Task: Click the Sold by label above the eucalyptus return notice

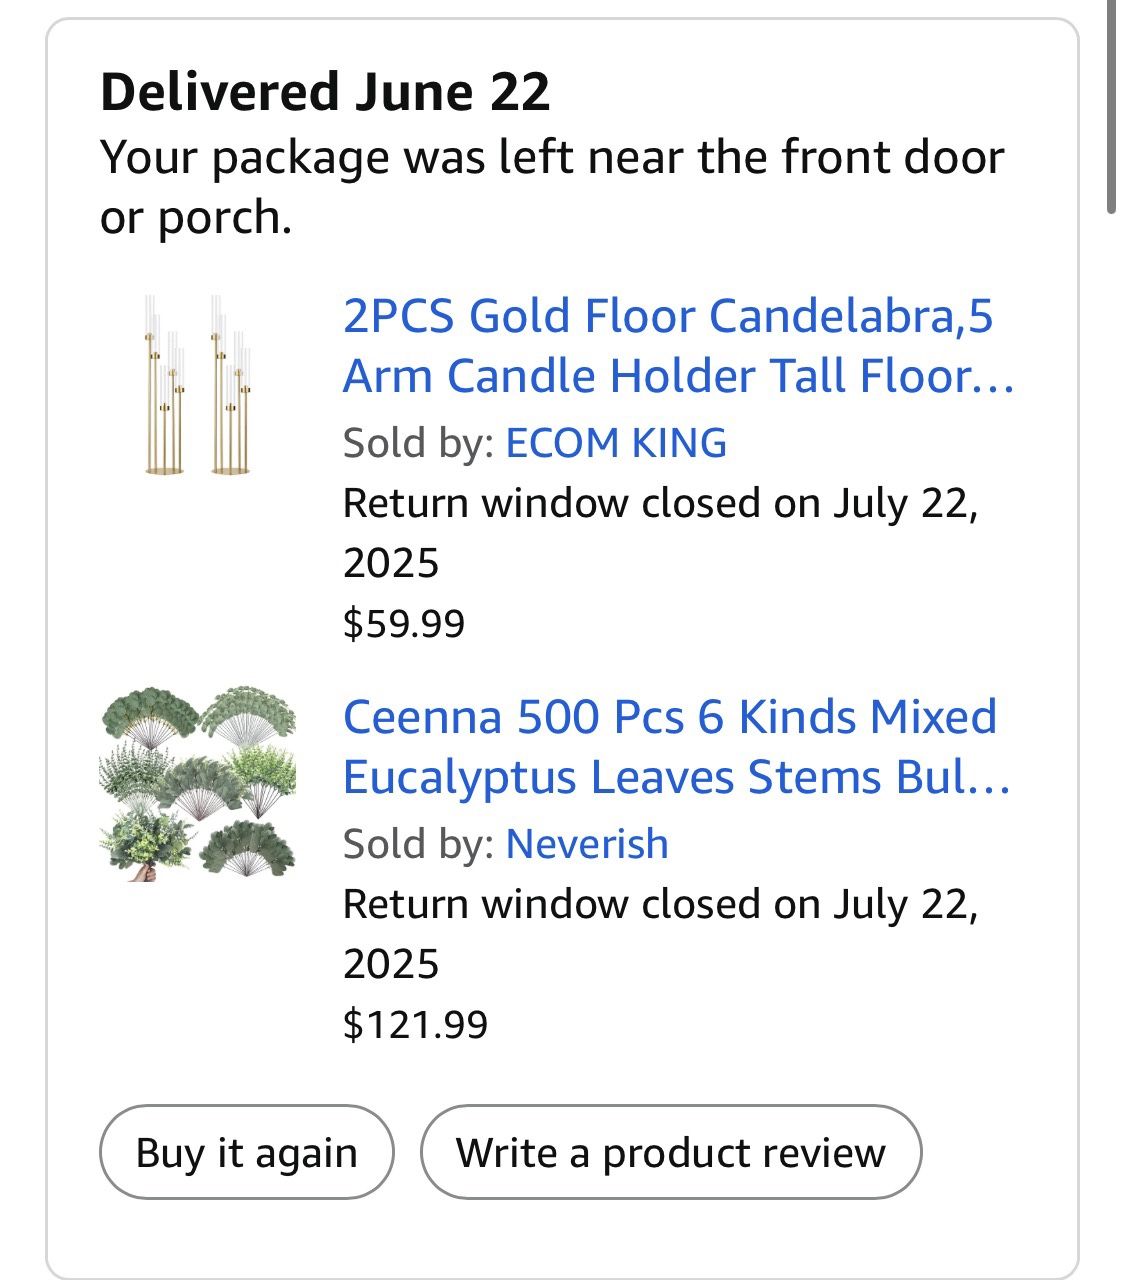Action: coord(418,844)
